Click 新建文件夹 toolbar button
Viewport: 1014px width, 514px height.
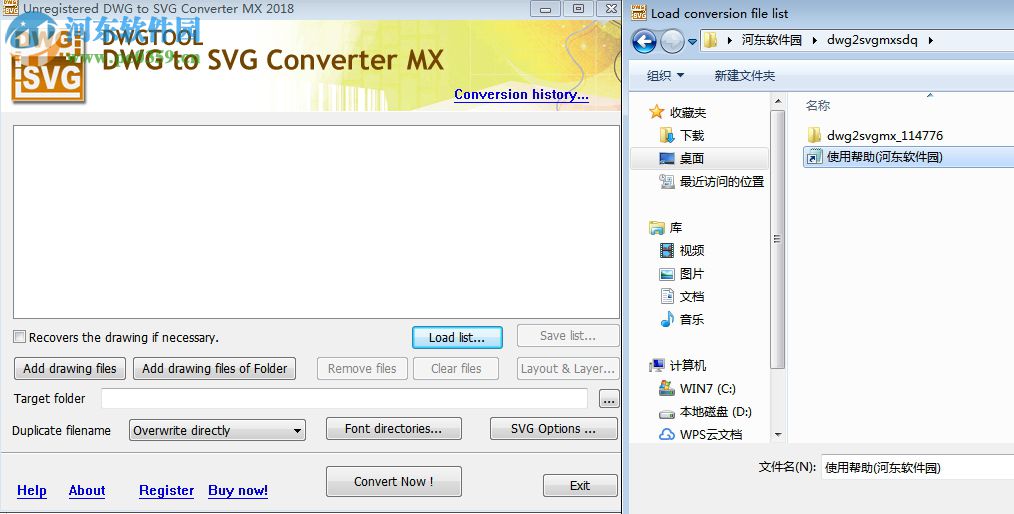pos(744,76)
